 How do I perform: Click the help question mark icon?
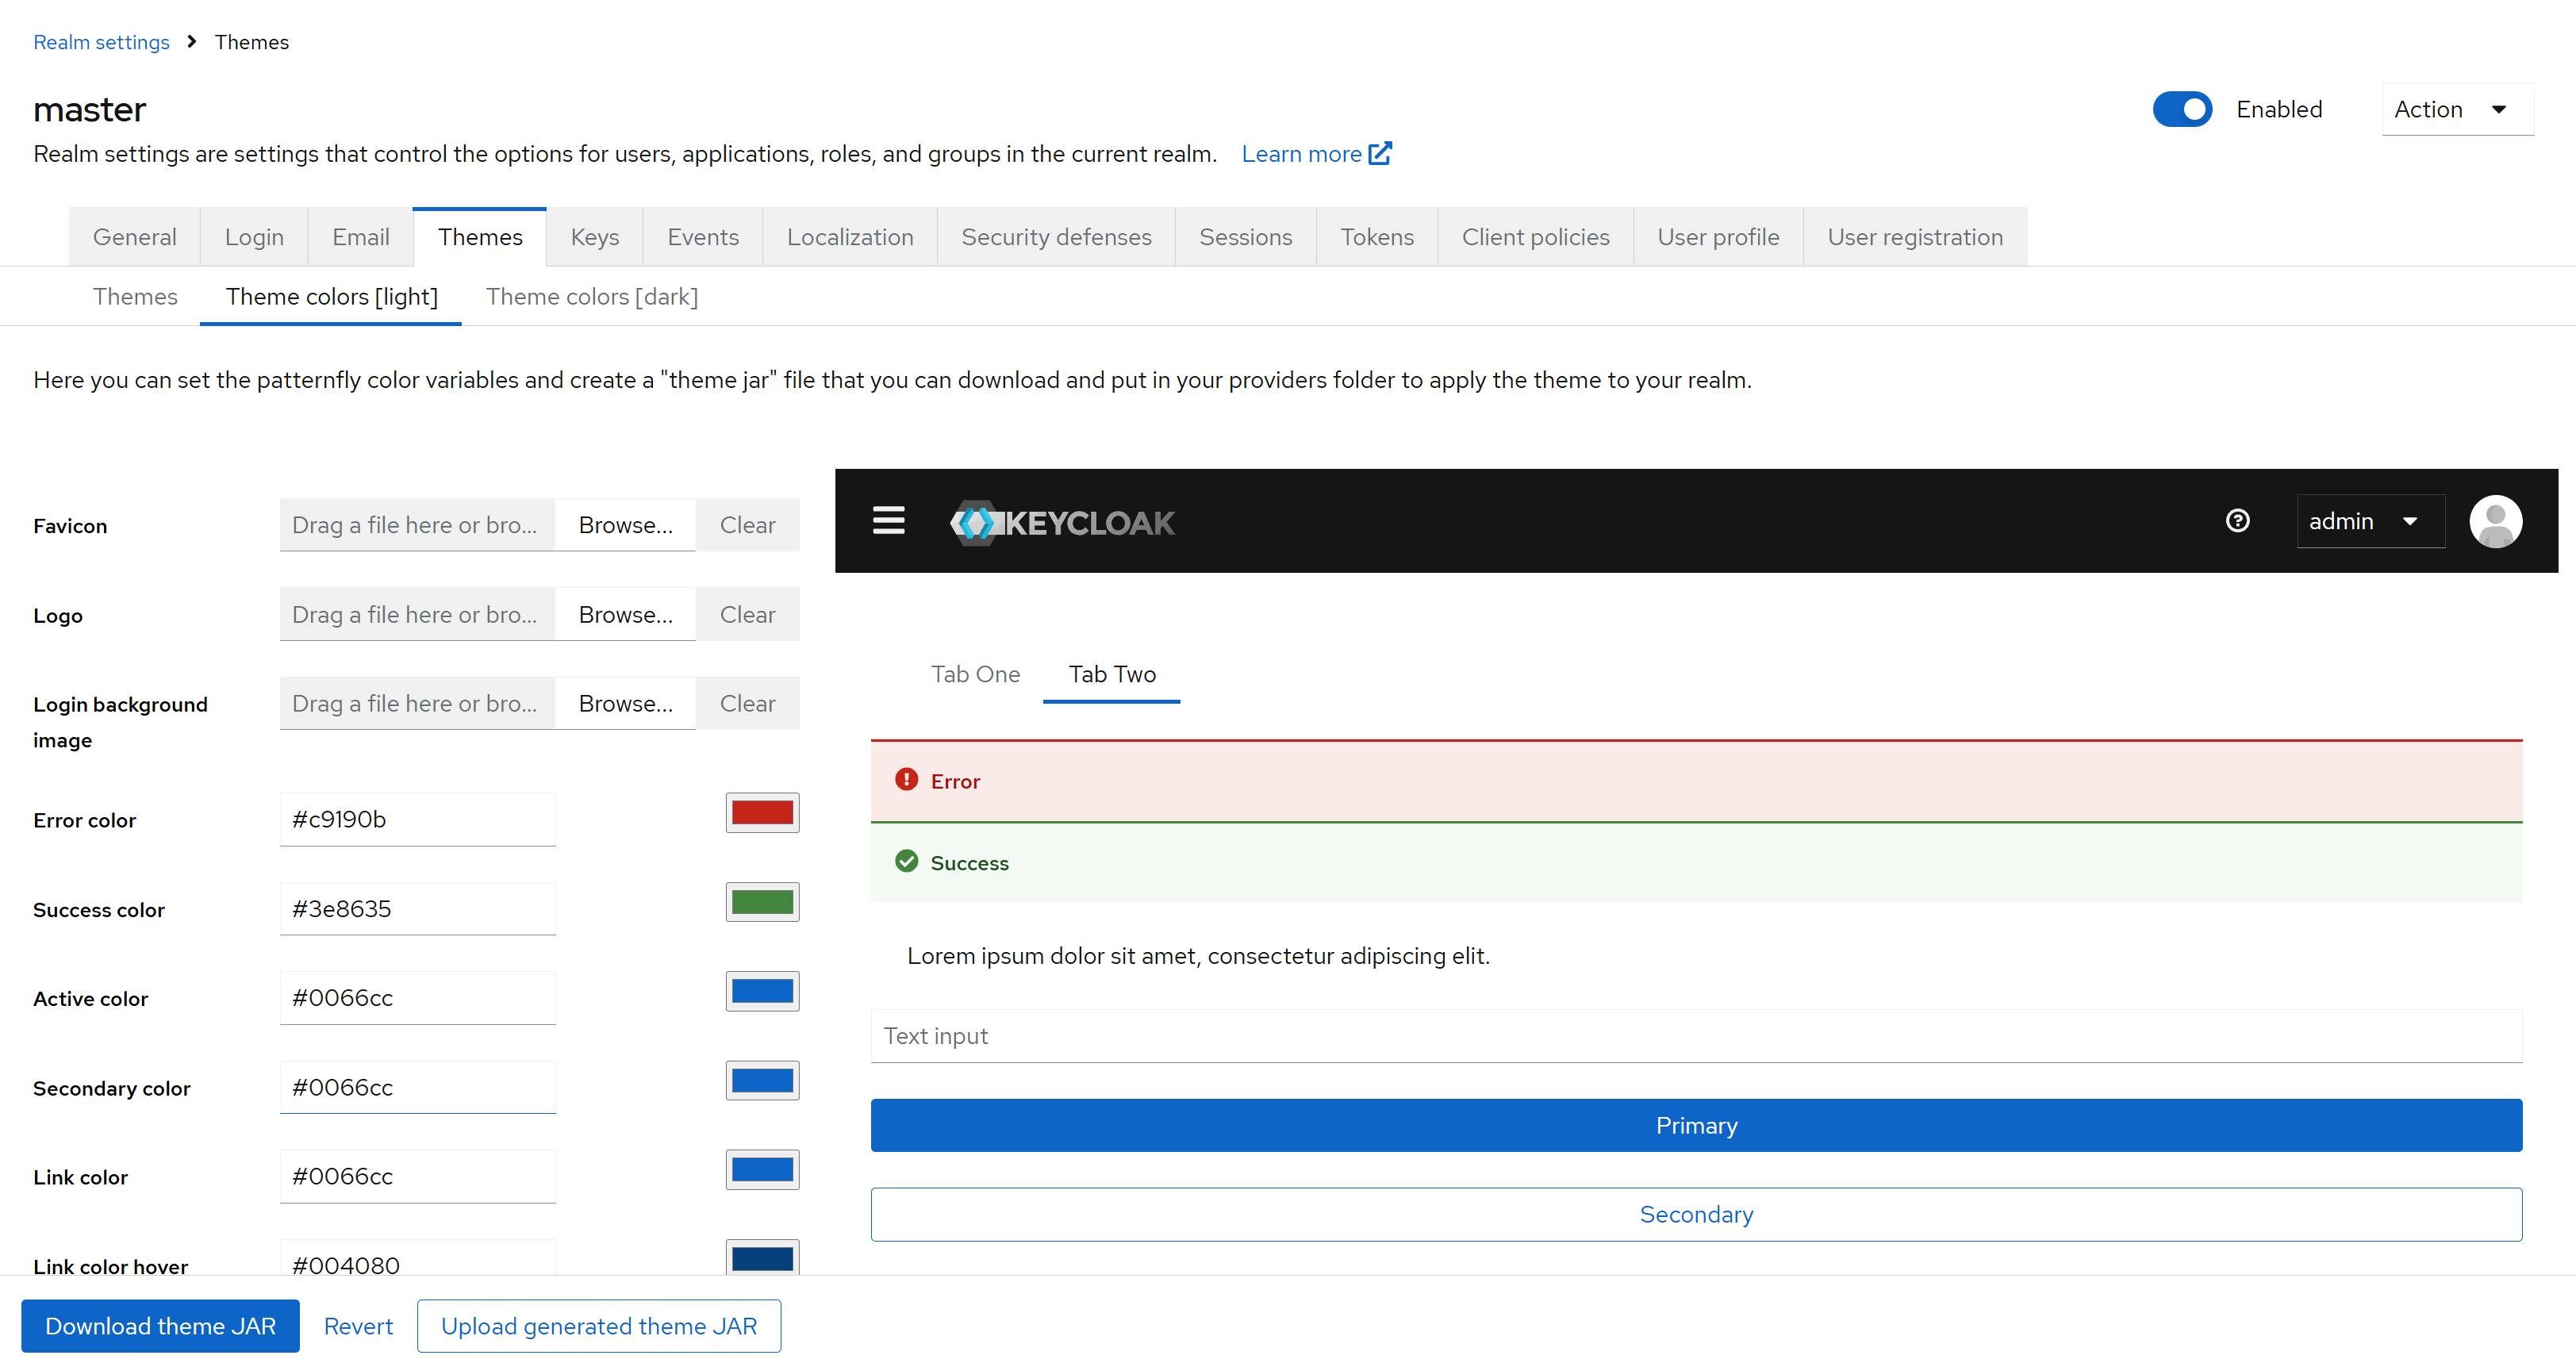2237,521
